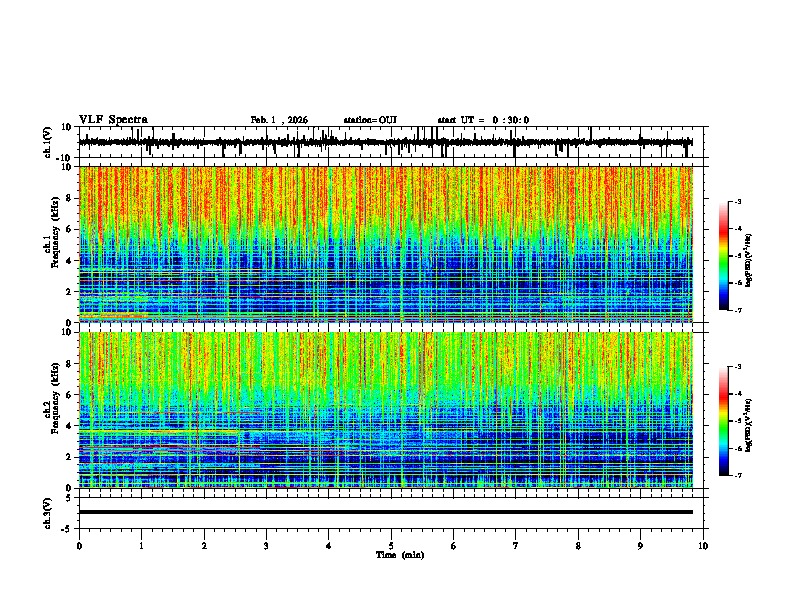
Task: Click the "VLF Spectra" plot title
Action: 113,120
